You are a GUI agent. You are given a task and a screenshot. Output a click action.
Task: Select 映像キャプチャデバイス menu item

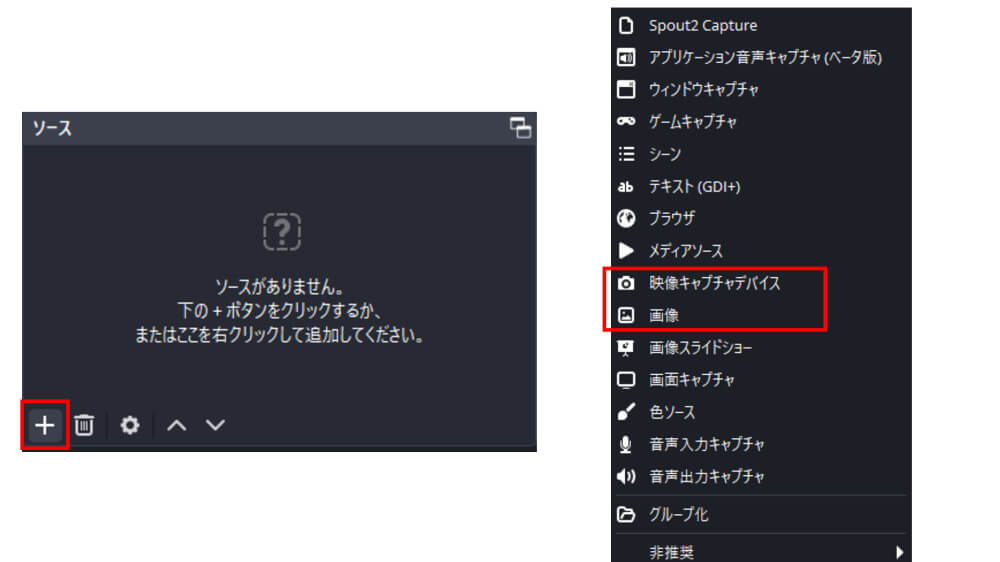761,283
